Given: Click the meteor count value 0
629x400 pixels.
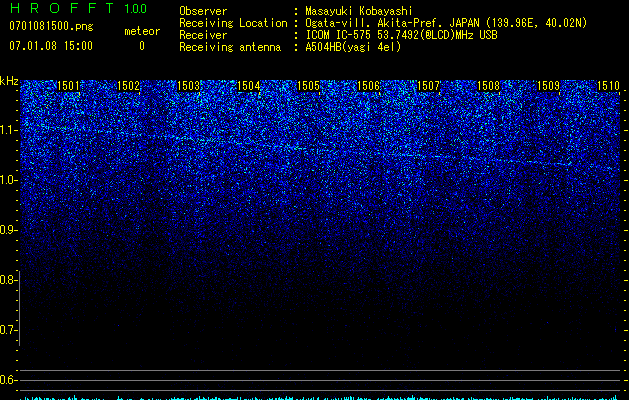Looking at the screenshot, I should pyautogui.click(x=142, y=46).
